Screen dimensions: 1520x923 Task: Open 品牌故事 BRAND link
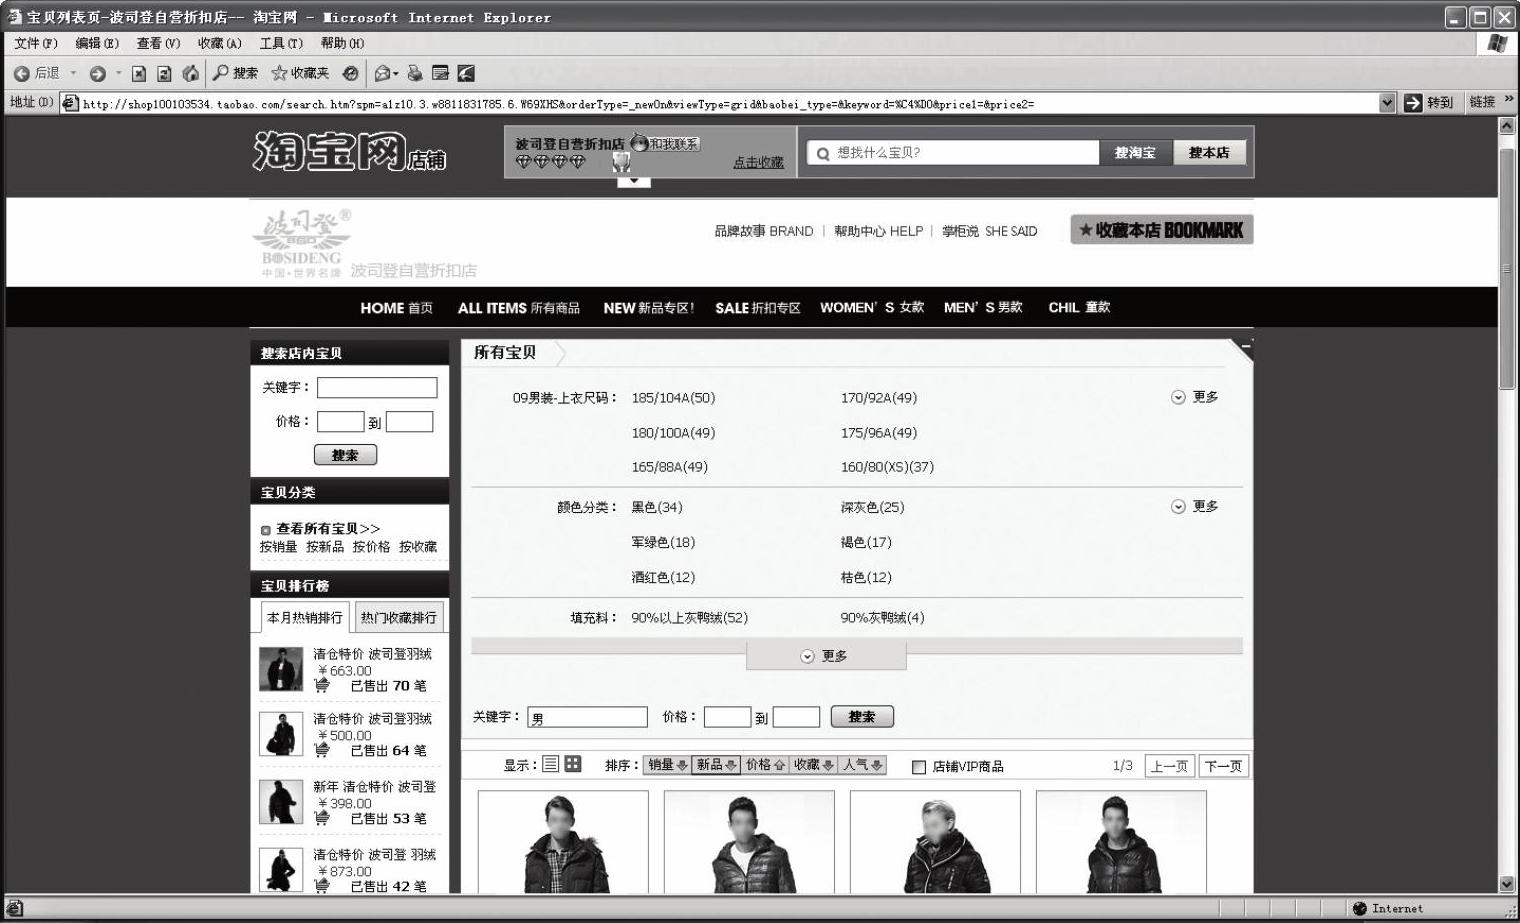(763, 231)
